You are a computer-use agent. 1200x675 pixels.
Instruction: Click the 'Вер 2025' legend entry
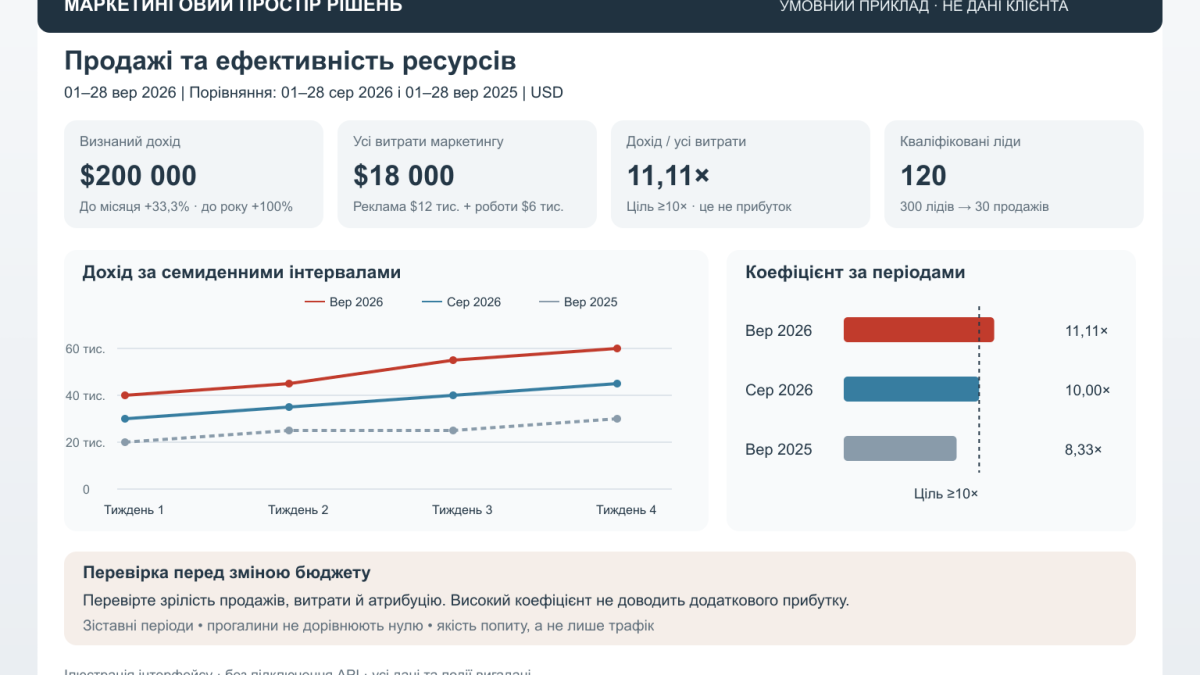(x=578, y=302)
